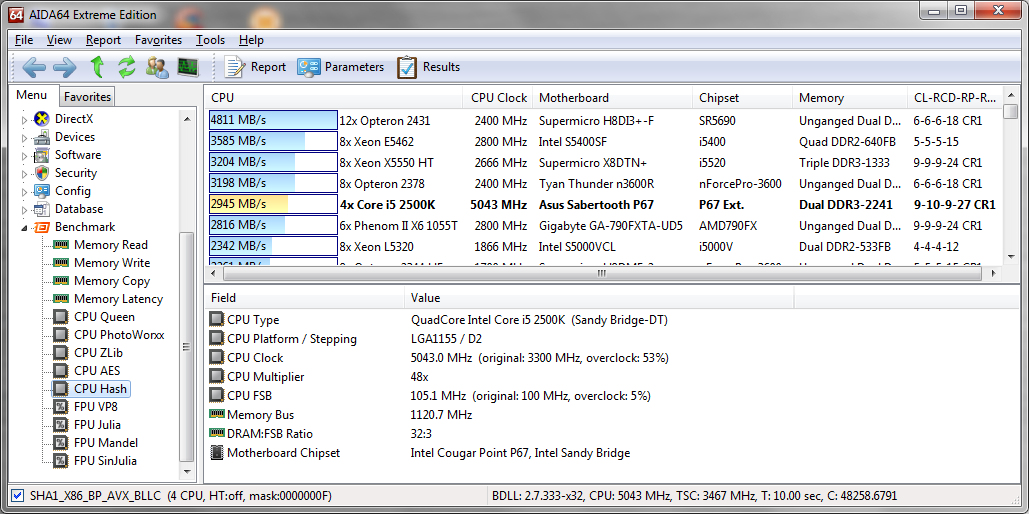Viewport: 1029px width, 514px height.
Task: Open Results from the toolbar
Action: coord(428,67)
